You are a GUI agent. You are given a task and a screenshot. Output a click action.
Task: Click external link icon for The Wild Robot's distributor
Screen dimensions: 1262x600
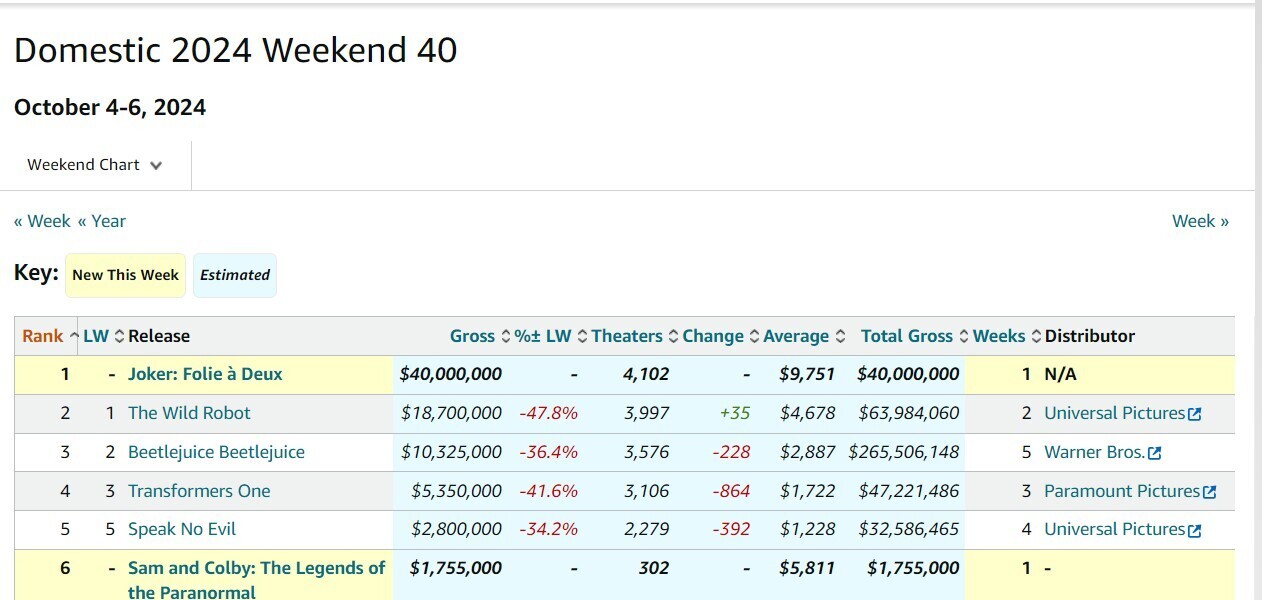pos(1194,414)
